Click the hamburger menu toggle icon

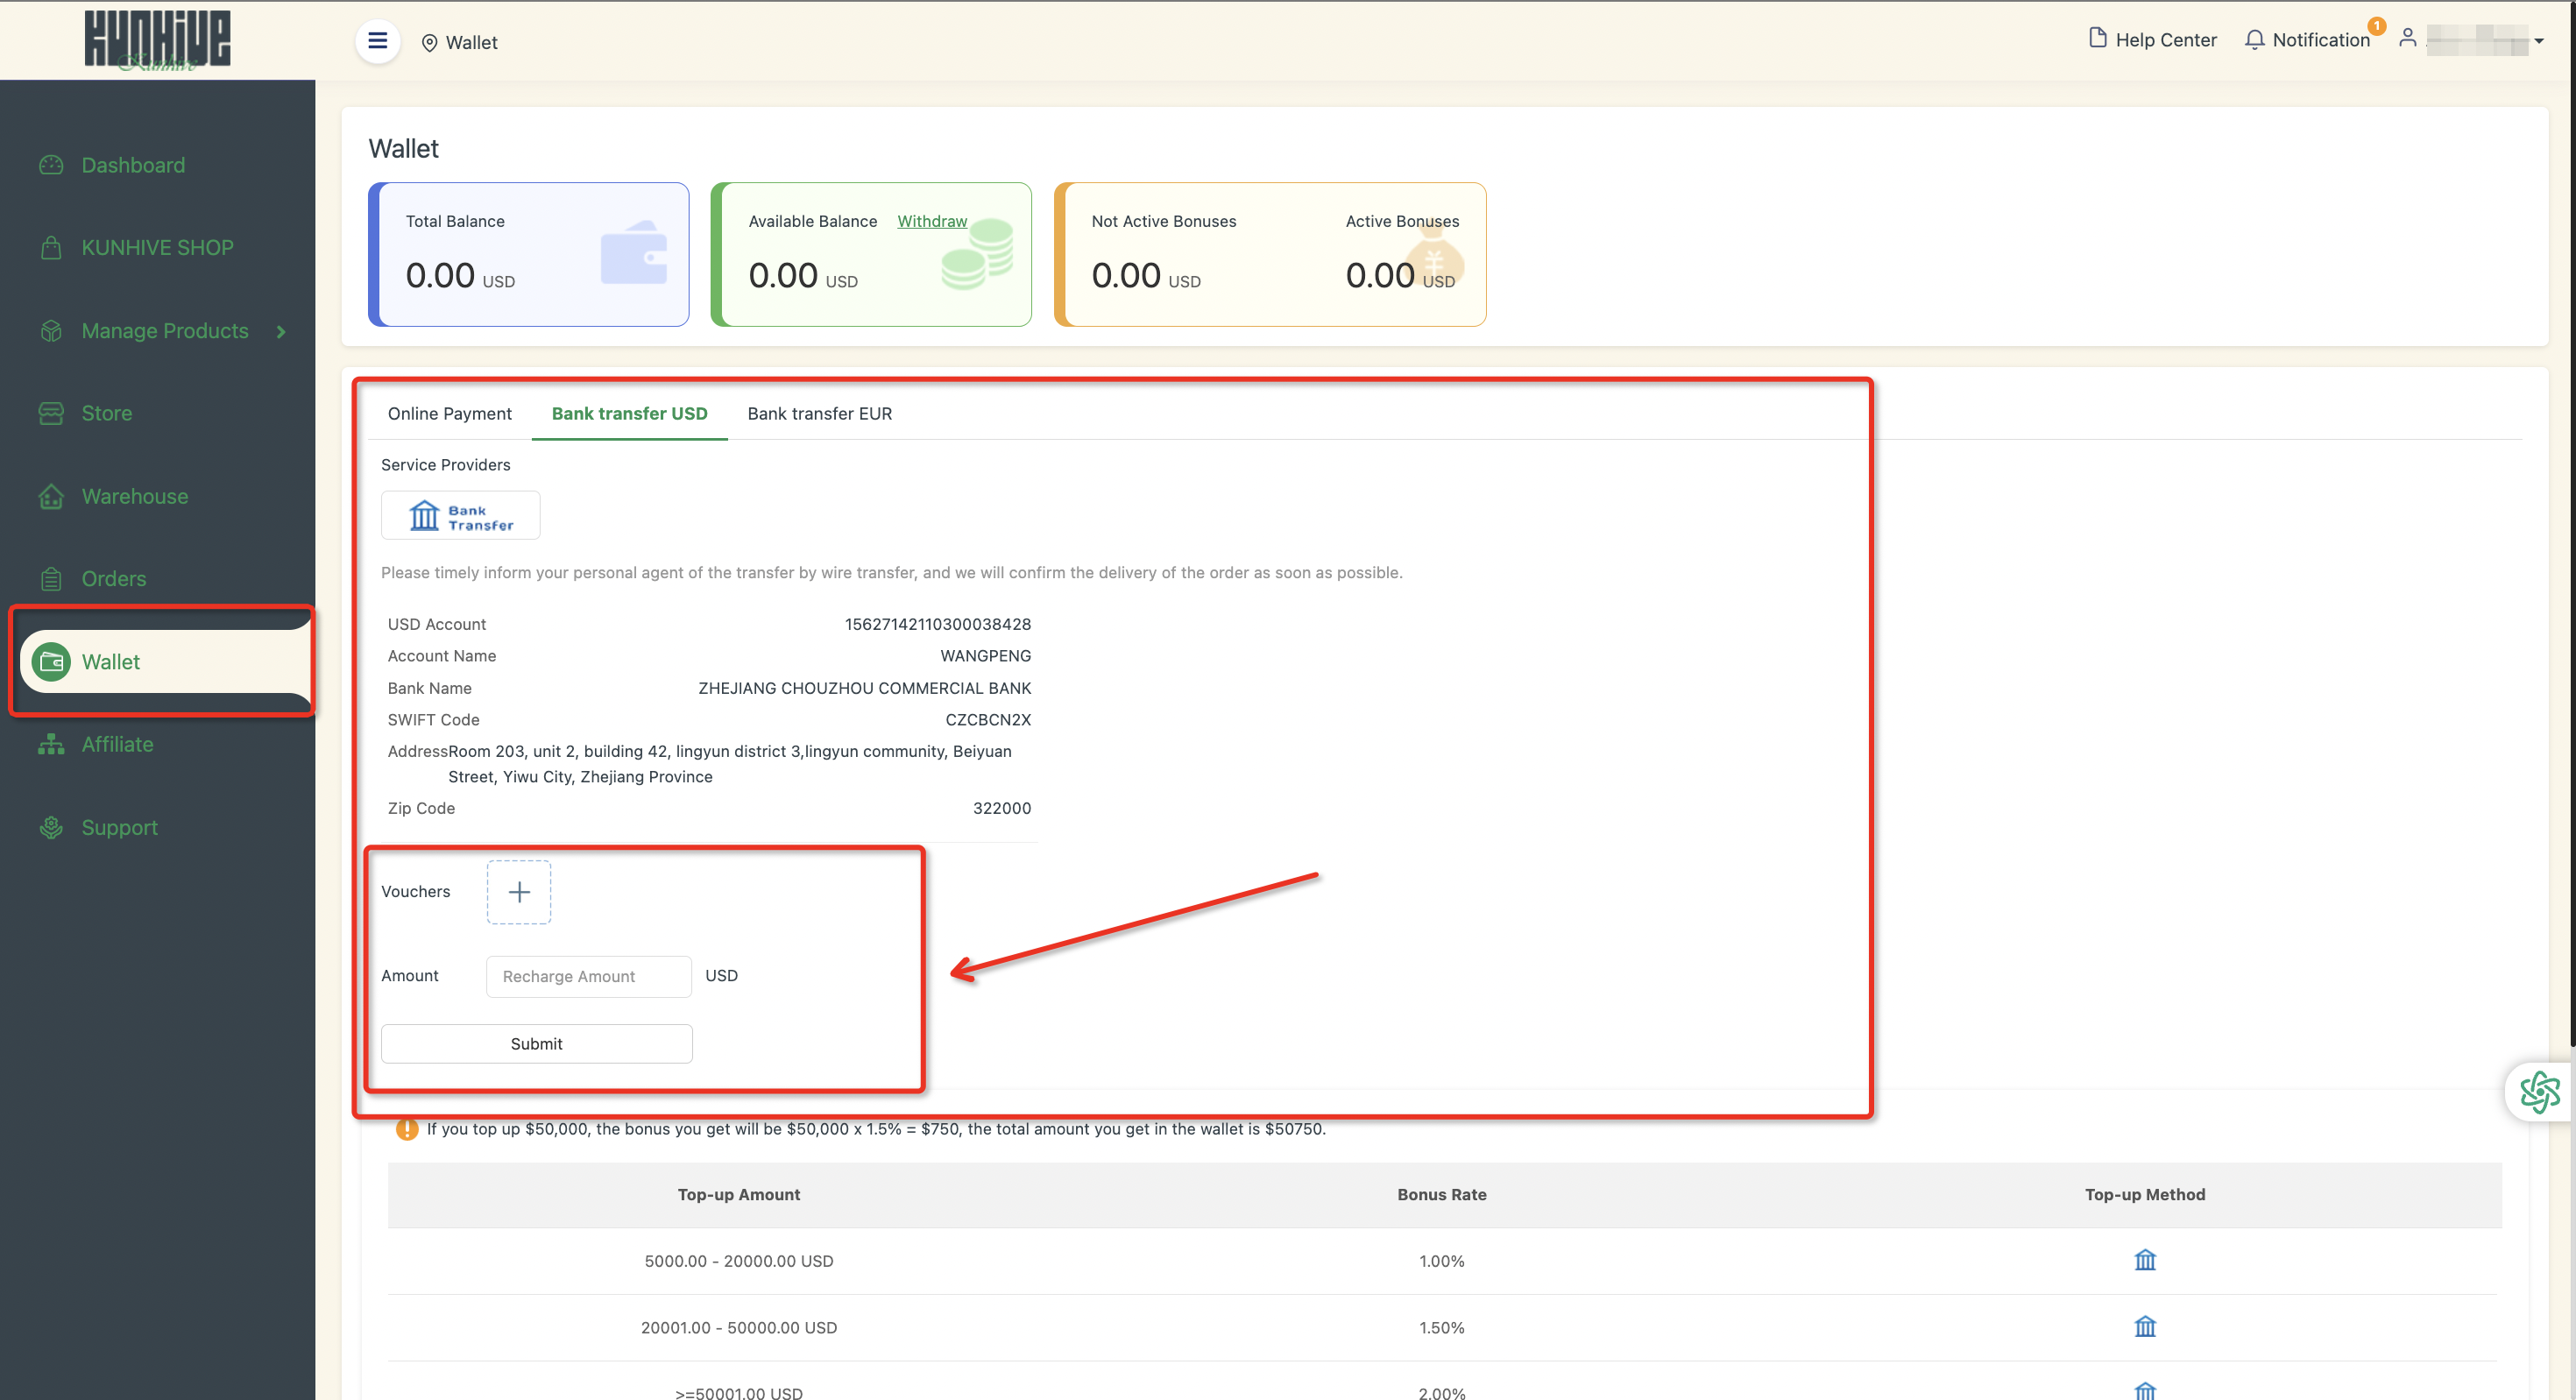point(377,41)
